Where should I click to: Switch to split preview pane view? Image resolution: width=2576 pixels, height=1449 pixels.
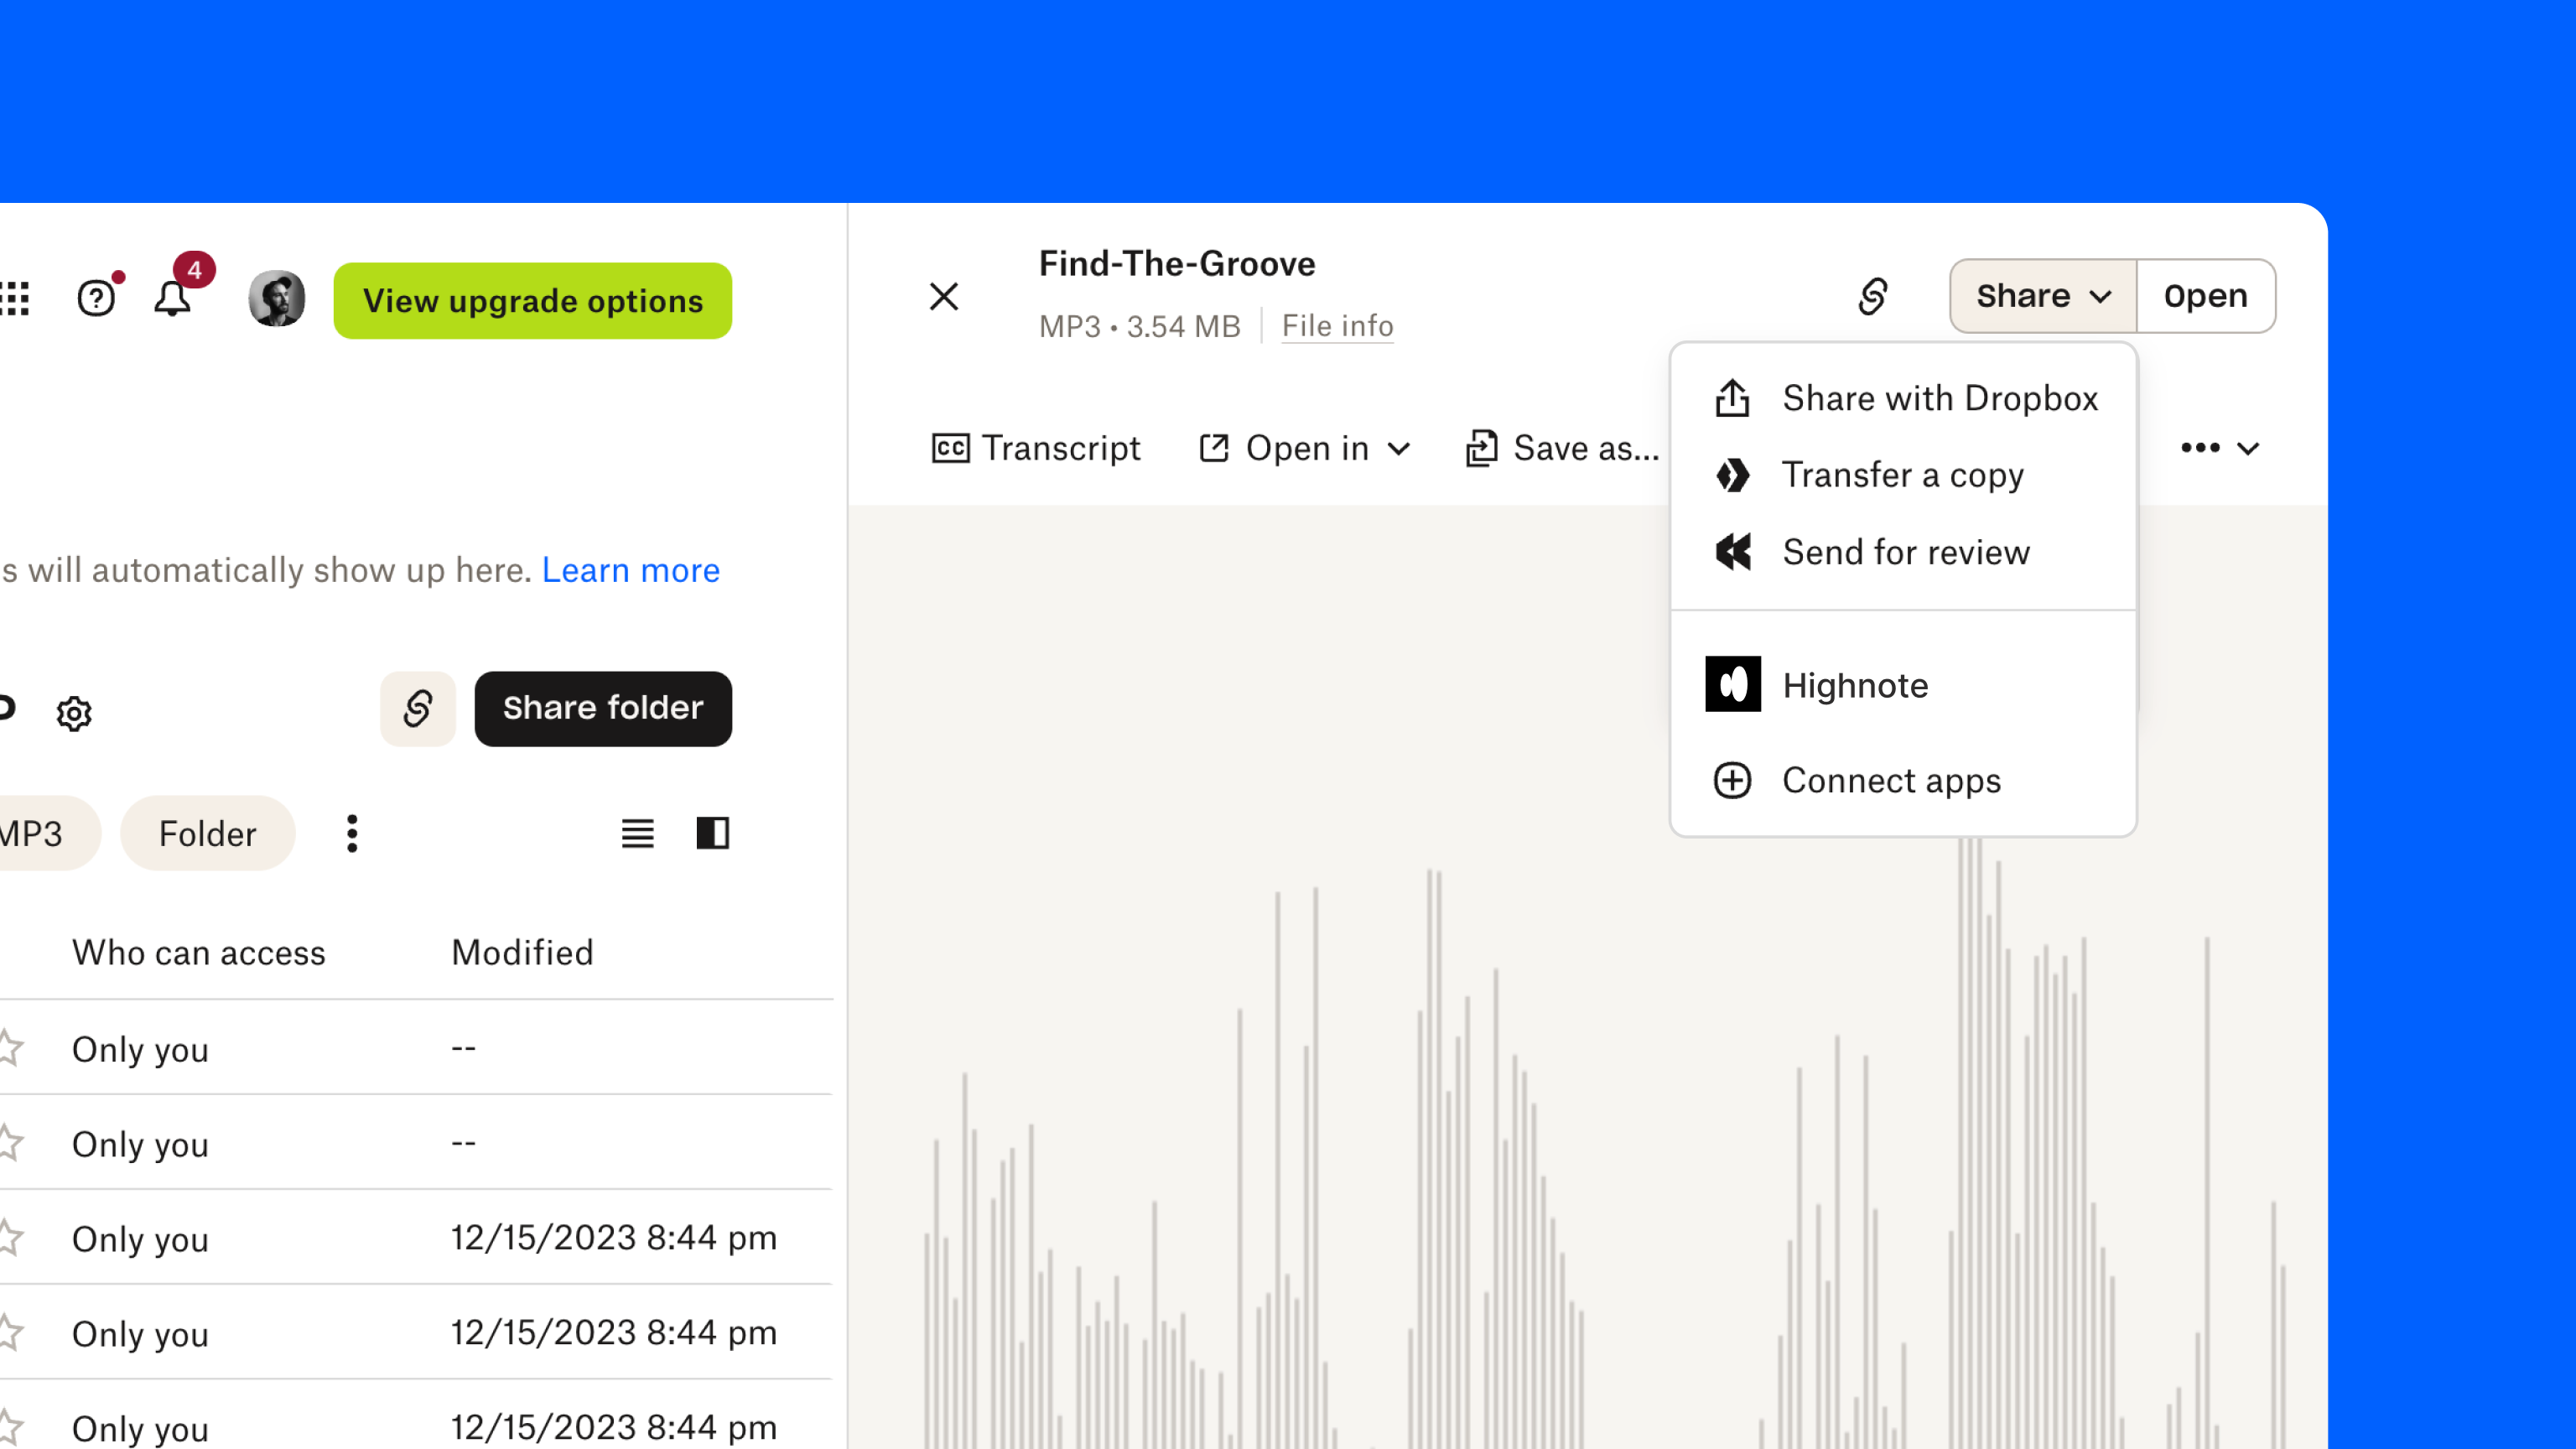(713, 833)
